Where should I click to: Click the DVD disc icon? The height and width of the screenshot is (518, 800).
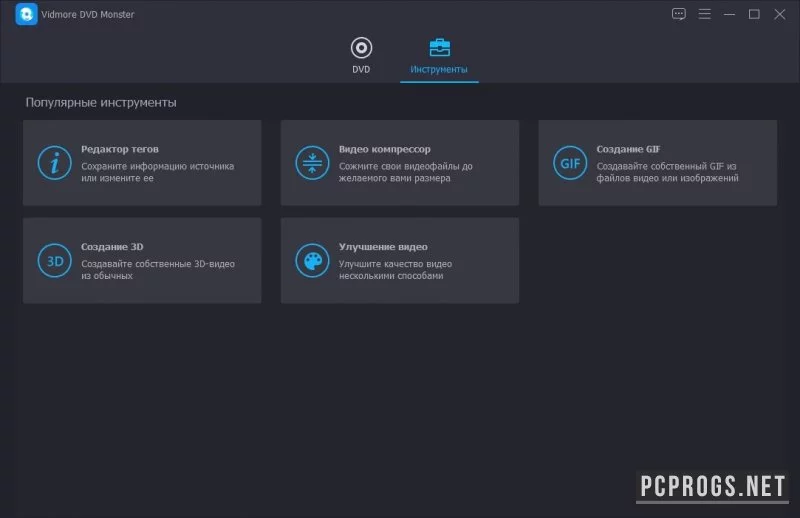361,48
